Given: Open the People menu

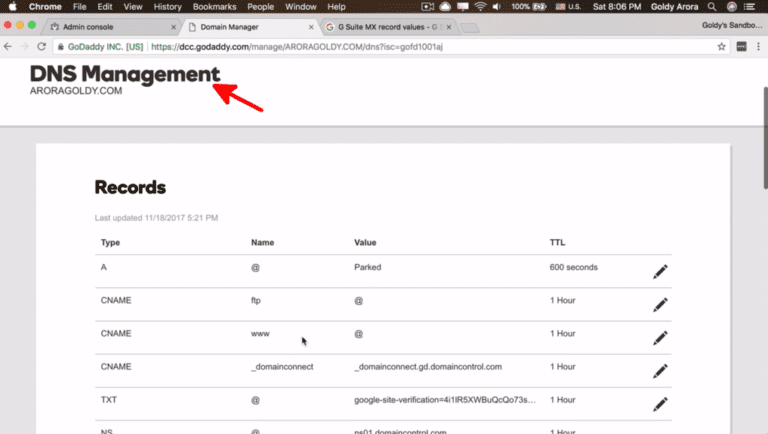Looking at the screenshot, I should [261, 7].
